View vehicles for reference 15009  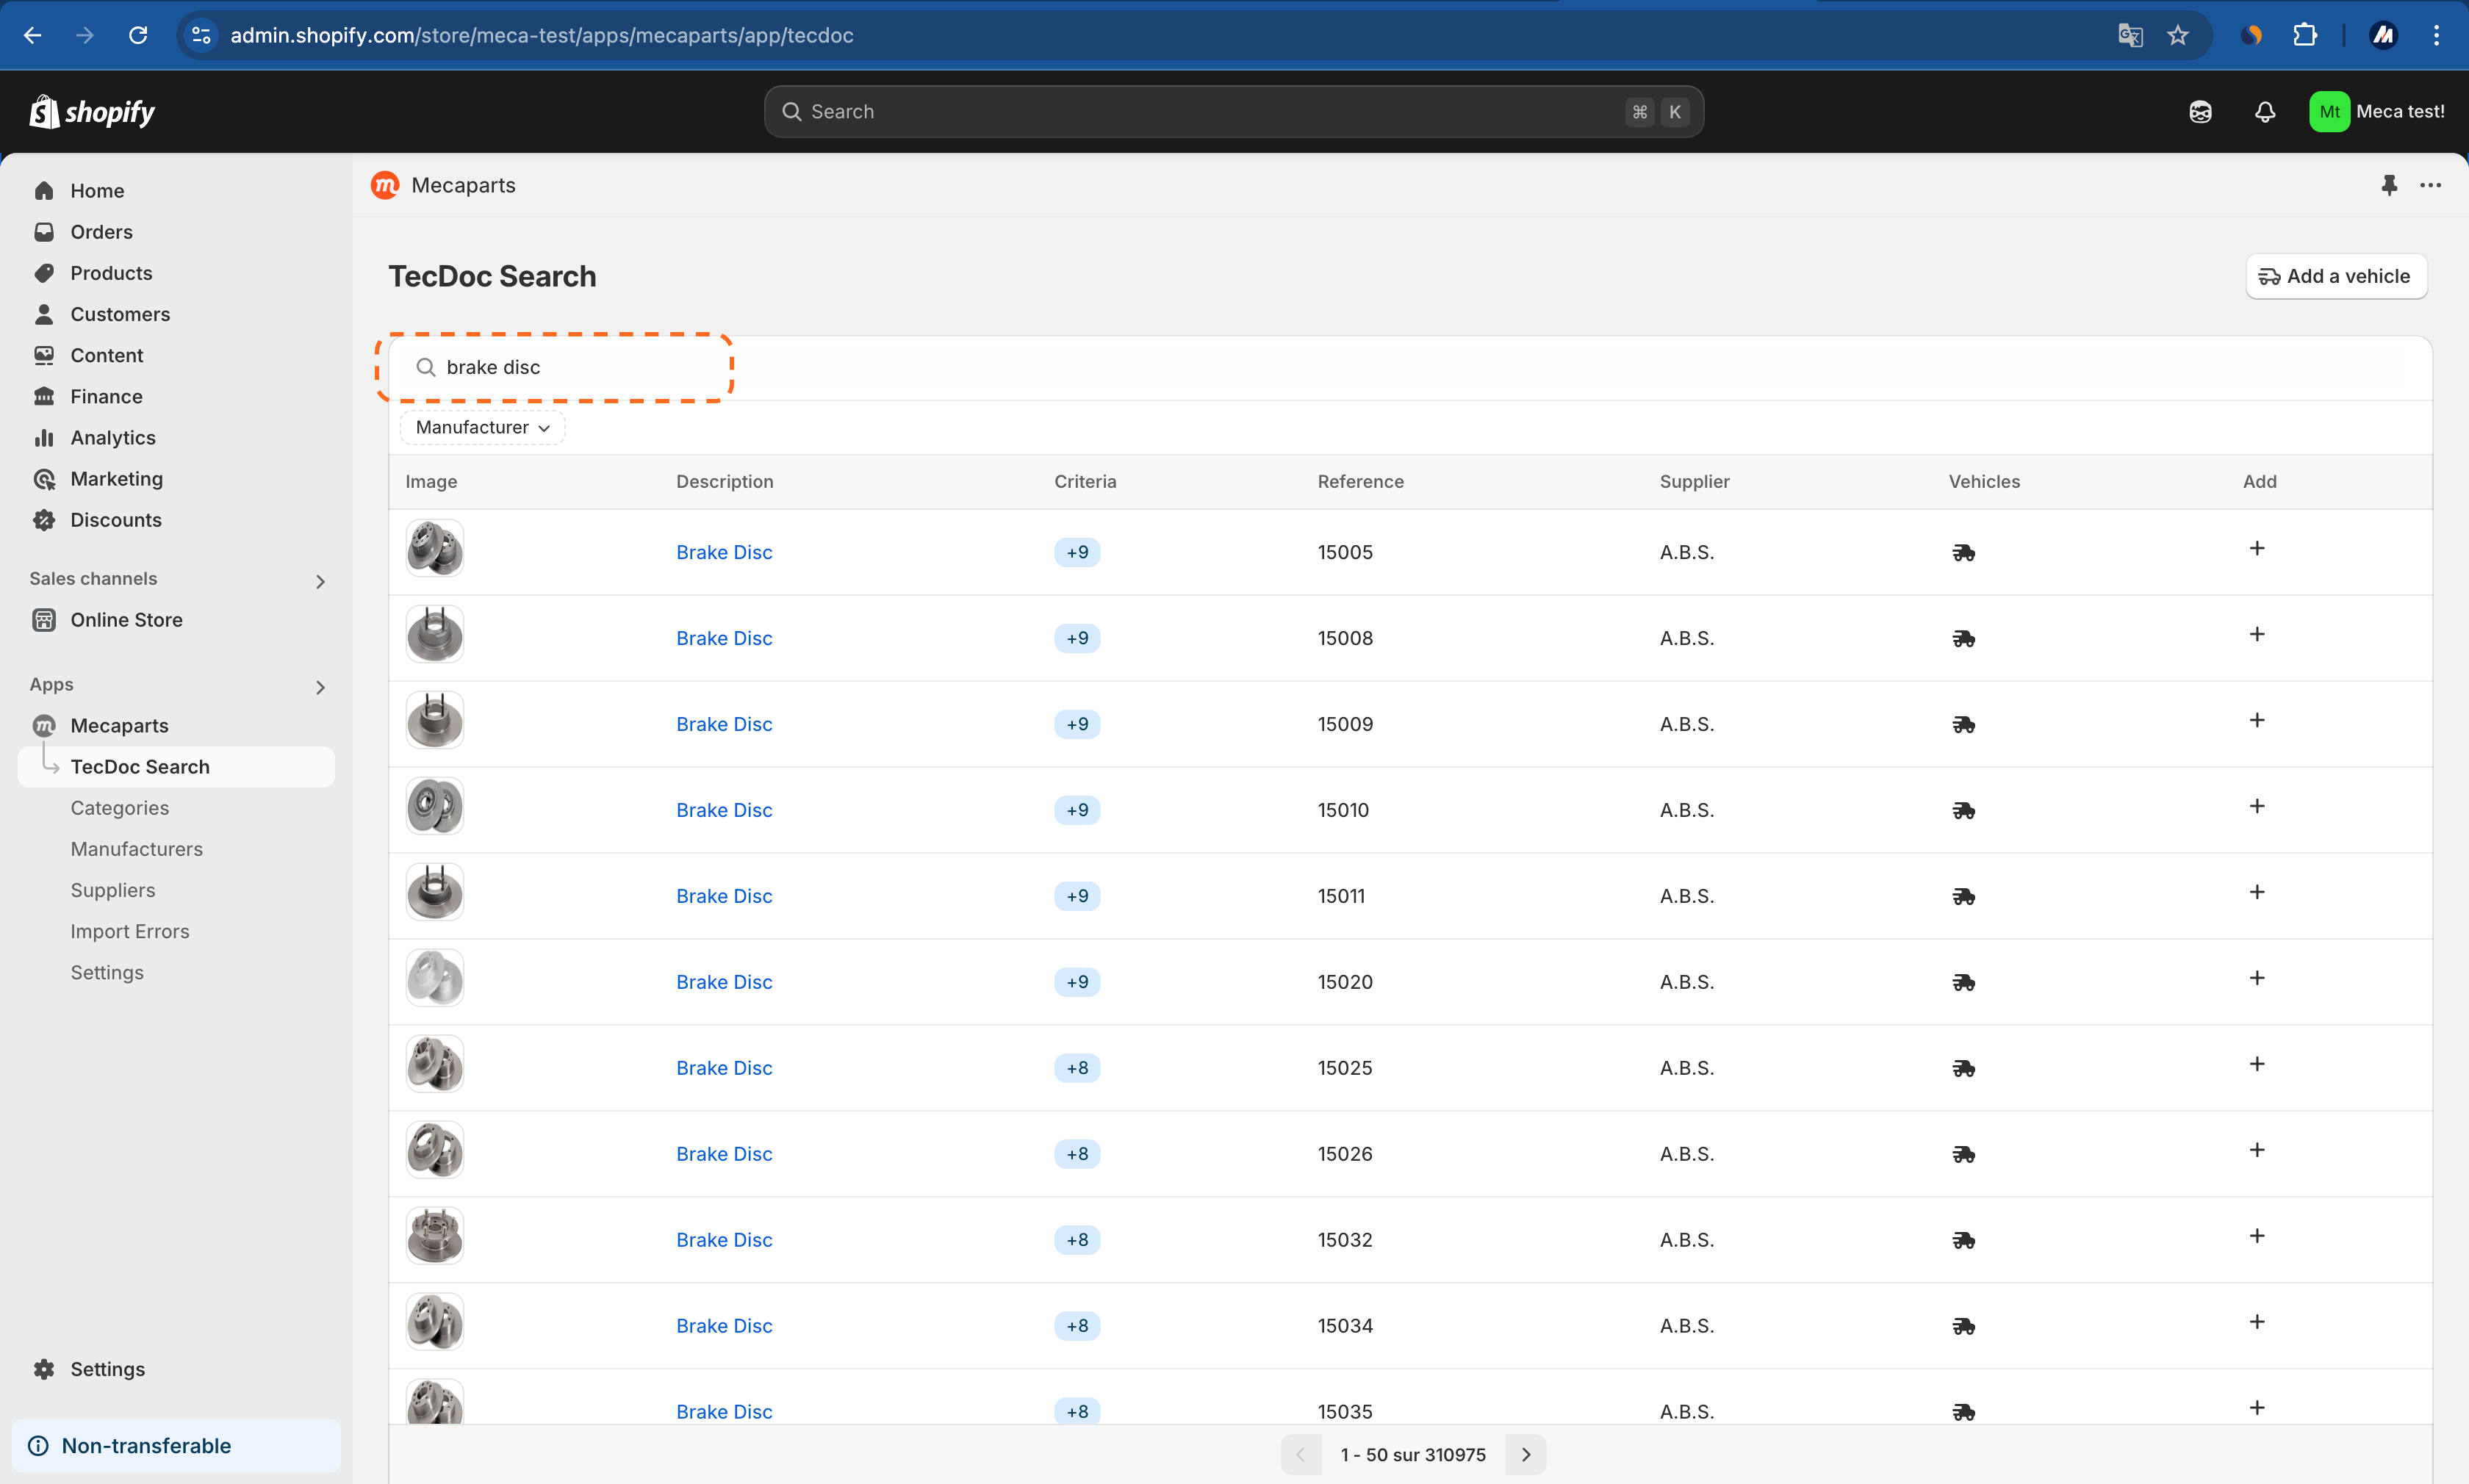click(x=1963, y=724)
